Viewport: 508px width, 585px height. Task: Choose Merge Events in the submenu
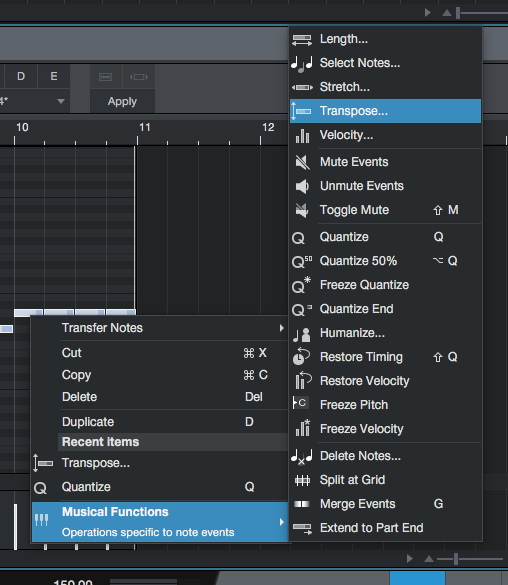click(x=385, y=504)
